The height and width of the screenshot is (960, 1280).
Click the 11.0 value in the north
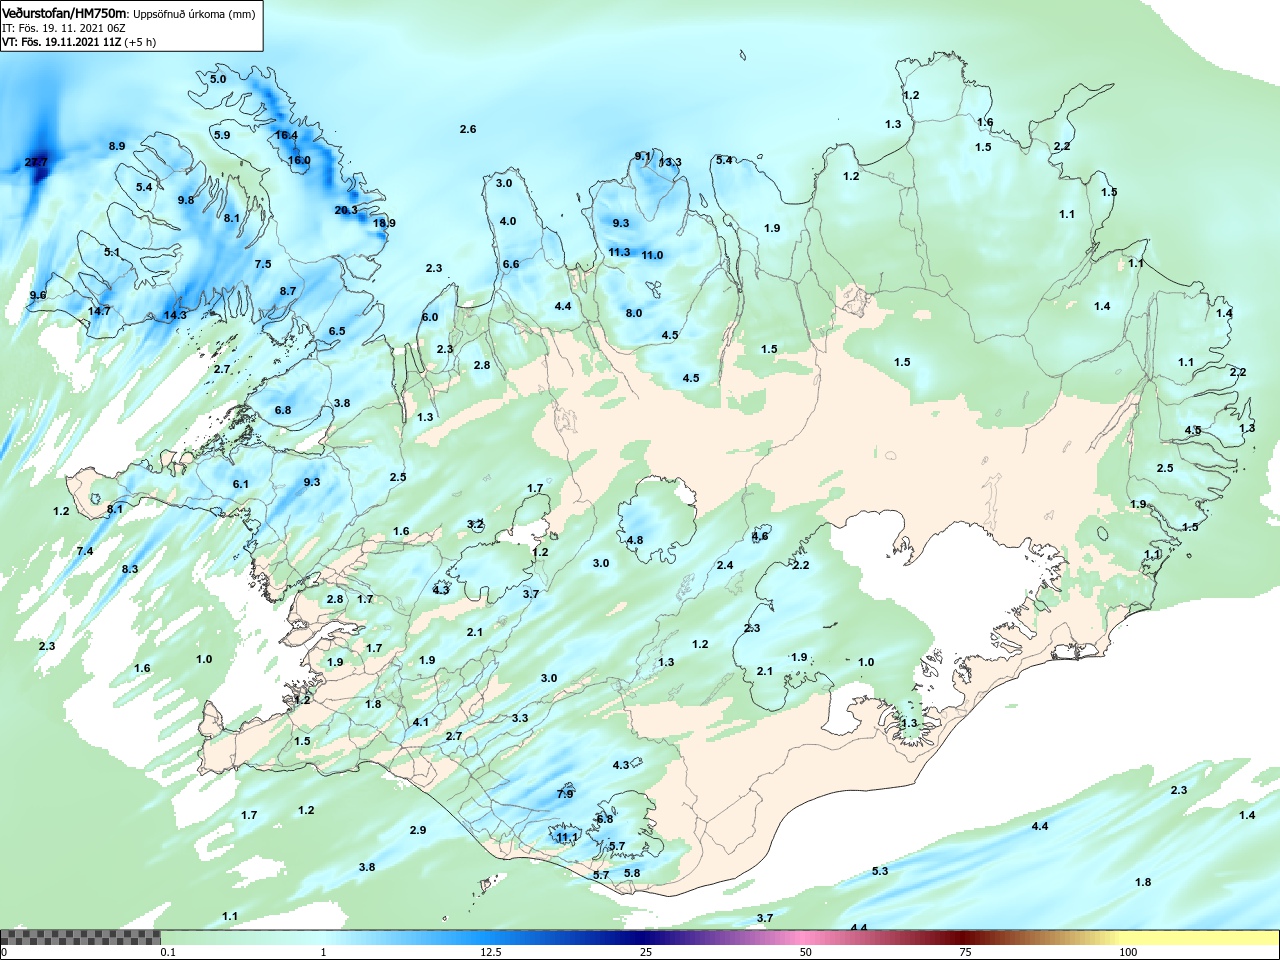point(652,255)
